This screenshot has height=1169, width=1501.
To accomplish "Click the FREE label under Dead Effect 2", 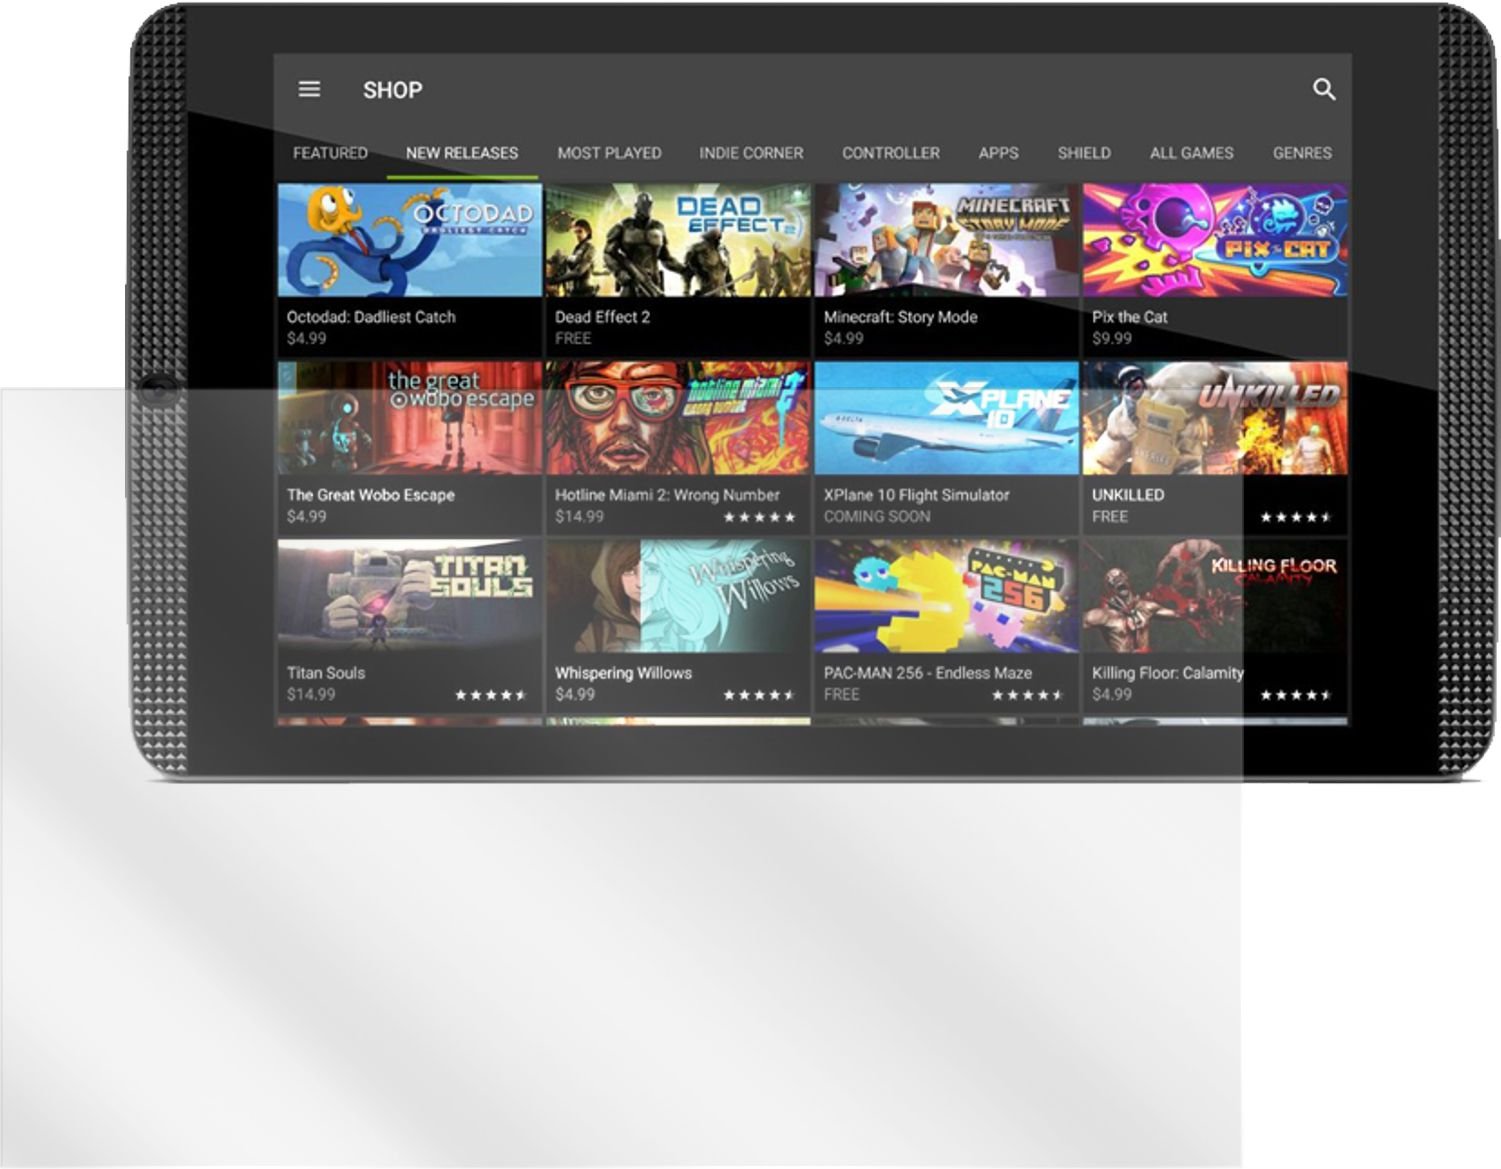I will (x=573, y=338).
